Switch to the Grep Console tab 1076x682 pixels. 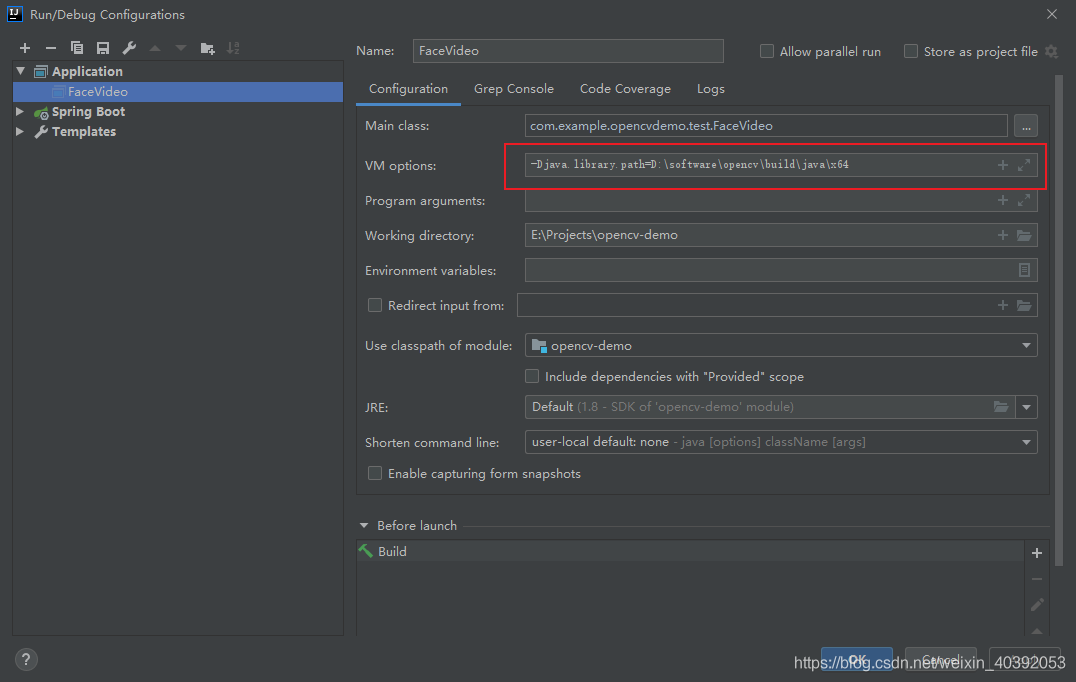(513, 89)
